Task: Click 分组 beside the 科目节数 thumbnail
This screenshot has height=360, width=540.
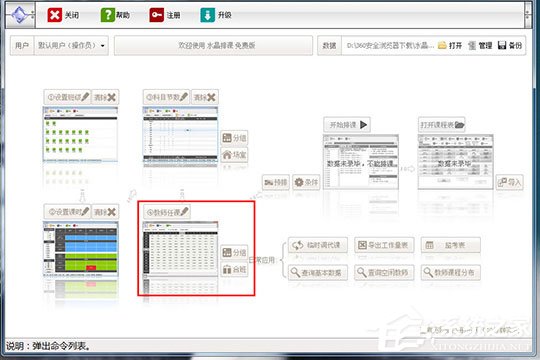Action: click(x=234, y=138)
